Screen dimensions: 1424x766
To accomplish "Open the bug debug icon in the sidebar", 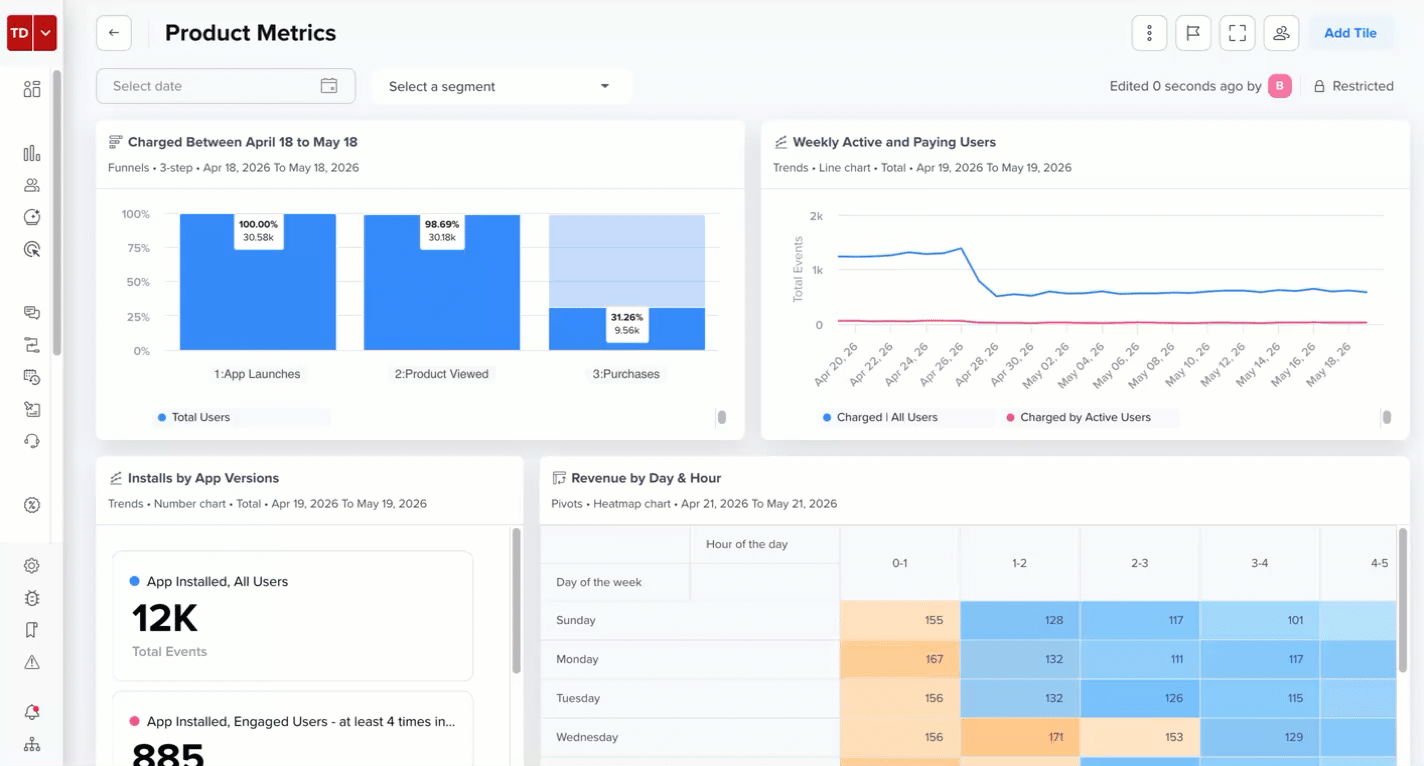I will click(32, 598).
